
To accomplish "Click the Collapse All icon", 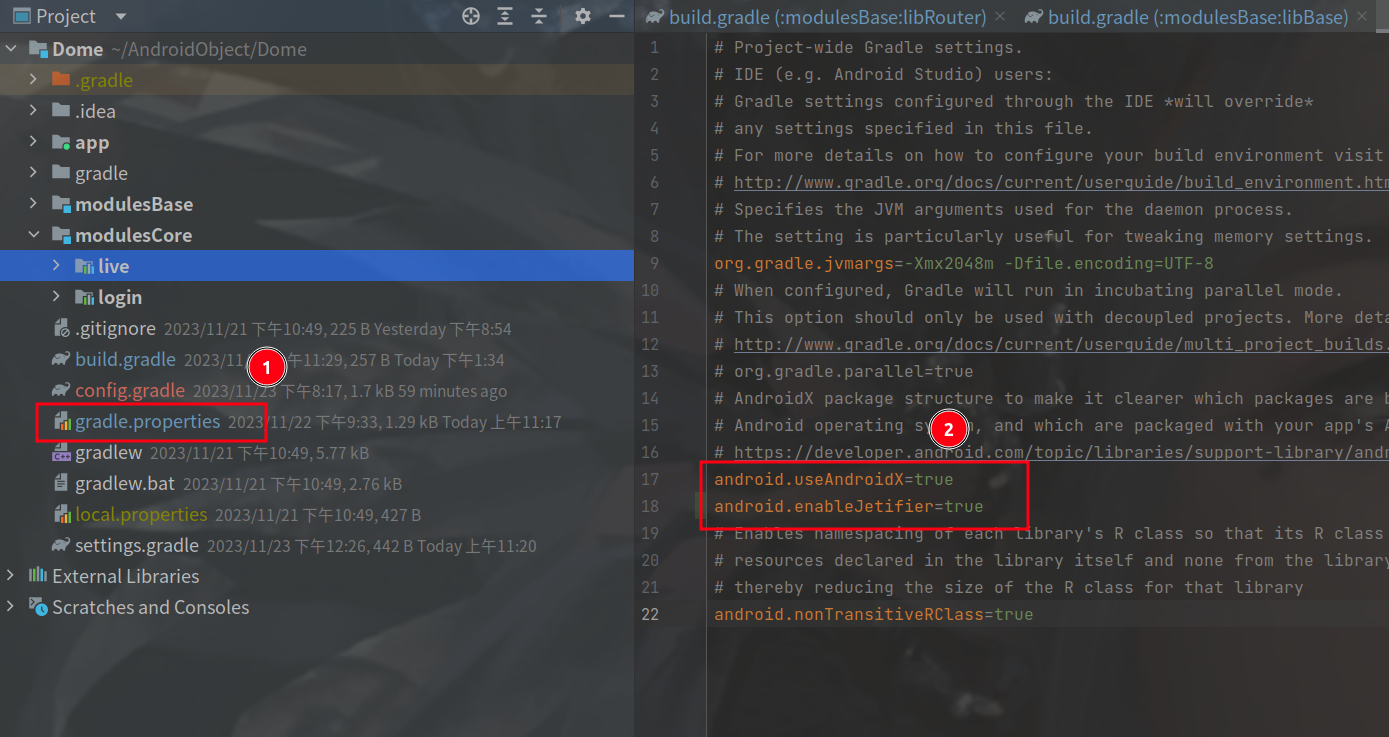I will 539,16.
